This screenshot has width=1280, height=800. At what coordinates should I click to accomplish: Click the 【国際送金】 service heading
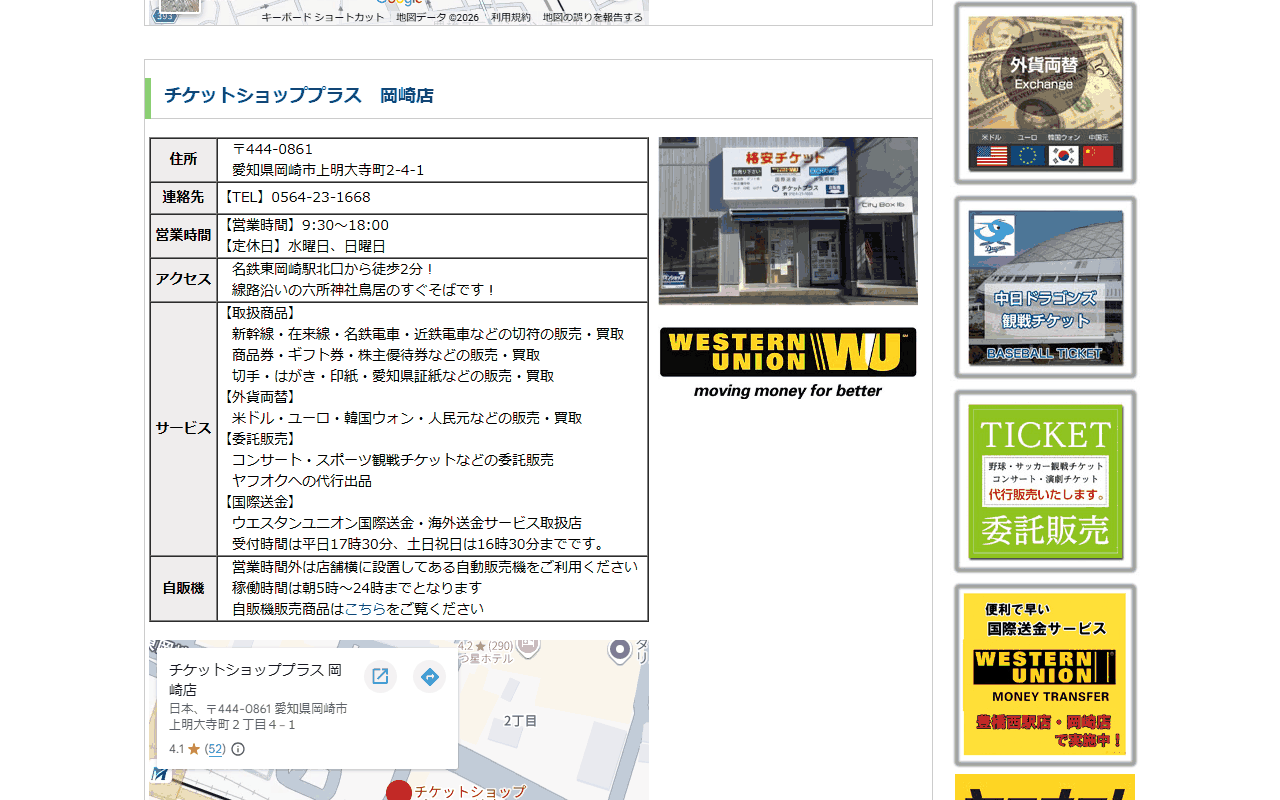[260, 502]
